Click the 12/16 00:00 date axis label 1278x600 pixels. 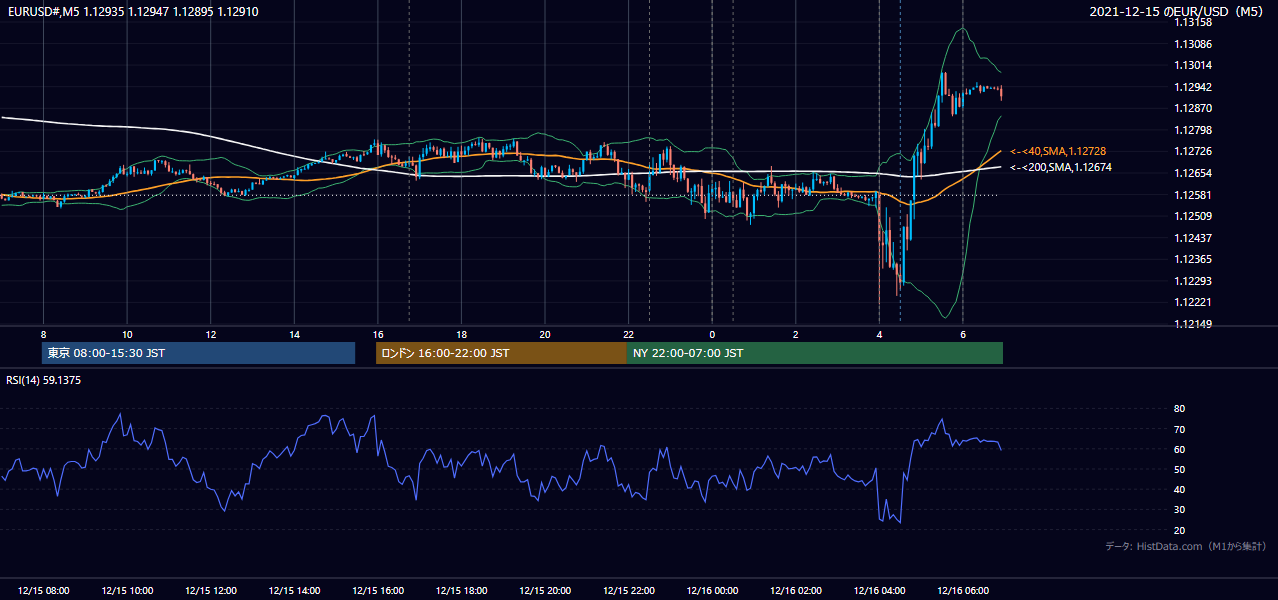click(712, 591)
